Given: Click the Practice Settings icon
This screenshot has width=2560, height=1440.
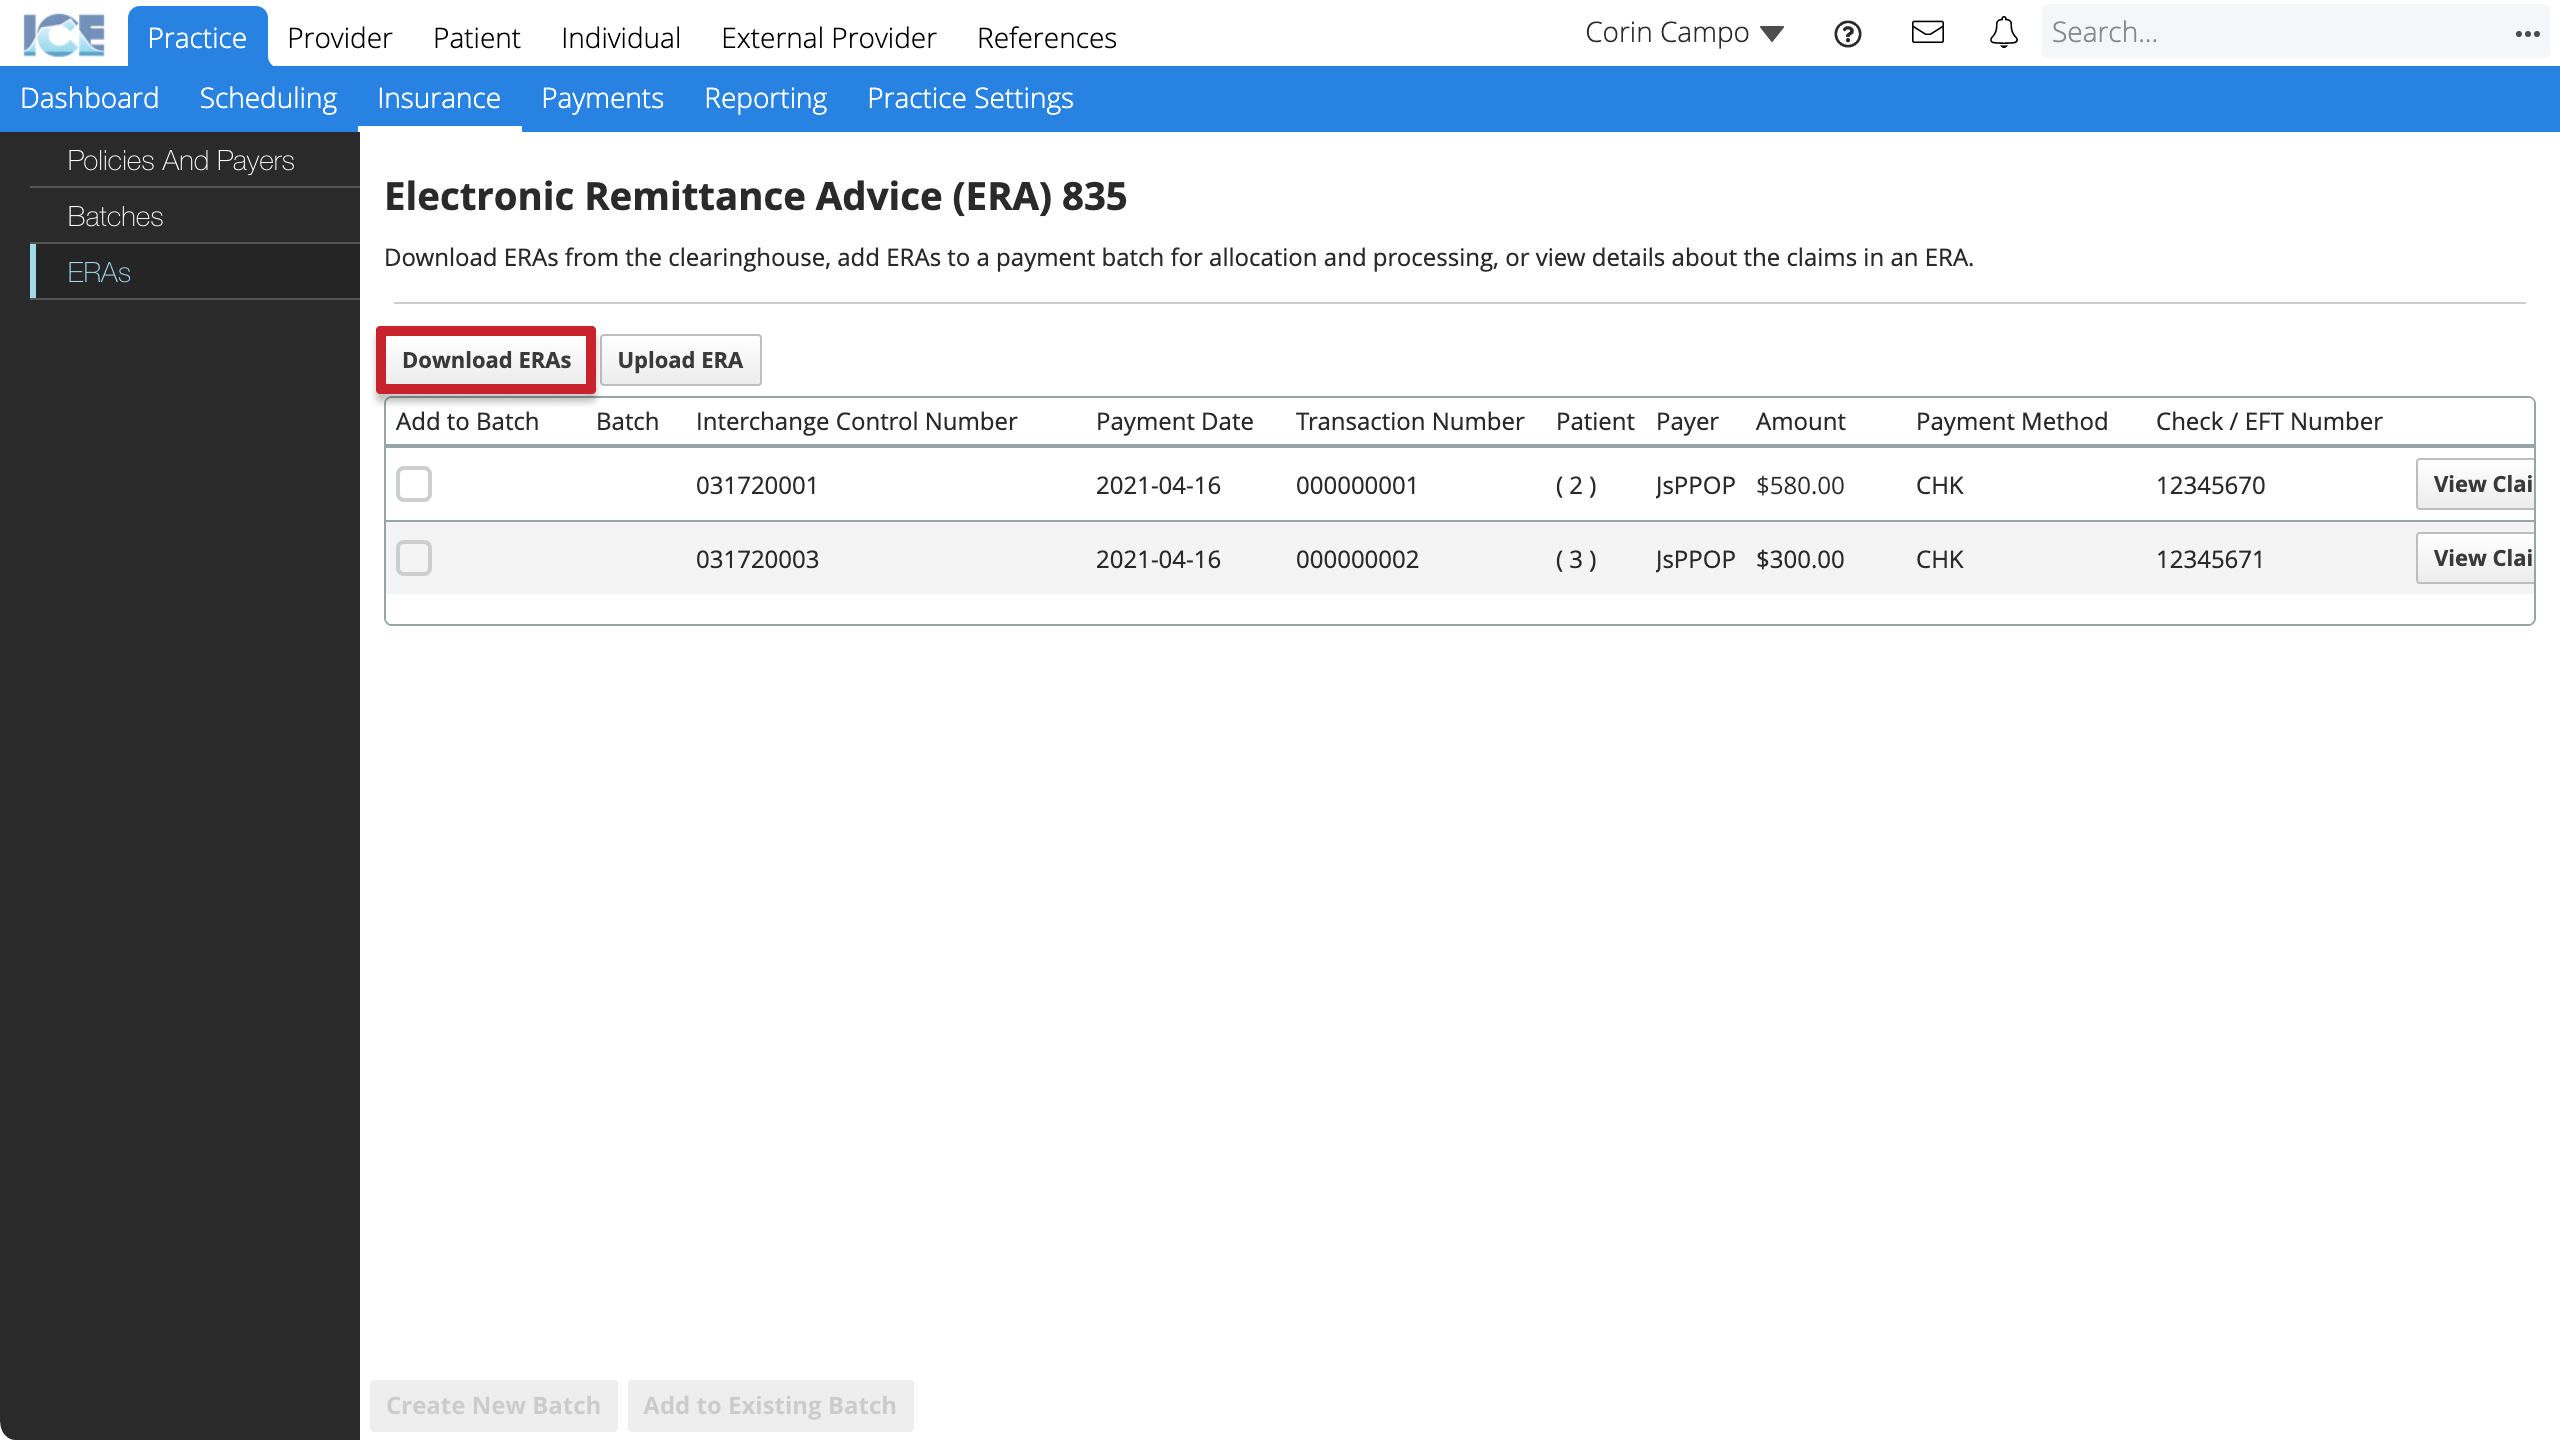Looking at the screenshot, I should click(x=971, y=98).
